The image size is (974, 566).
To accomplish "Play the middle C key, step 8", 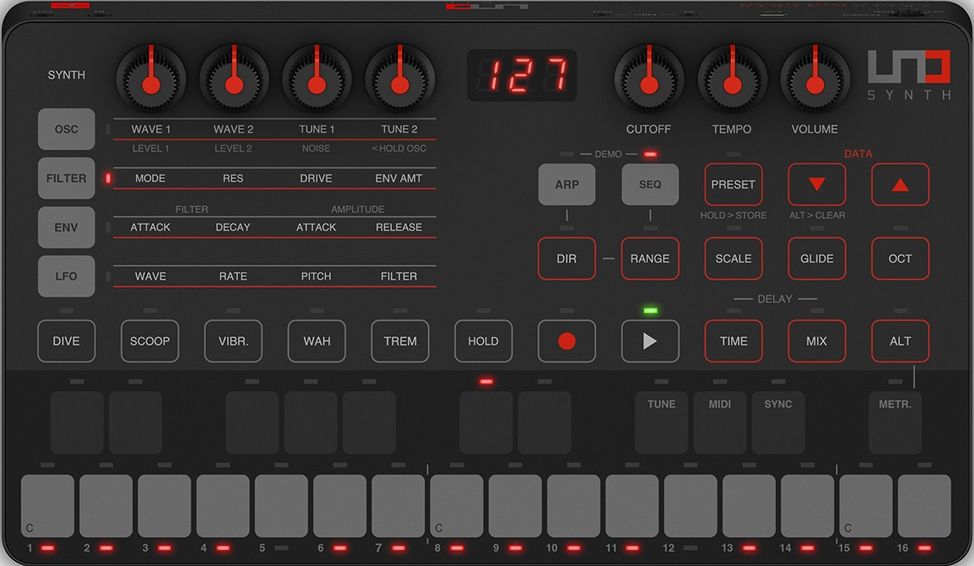I will click(457, 506).
